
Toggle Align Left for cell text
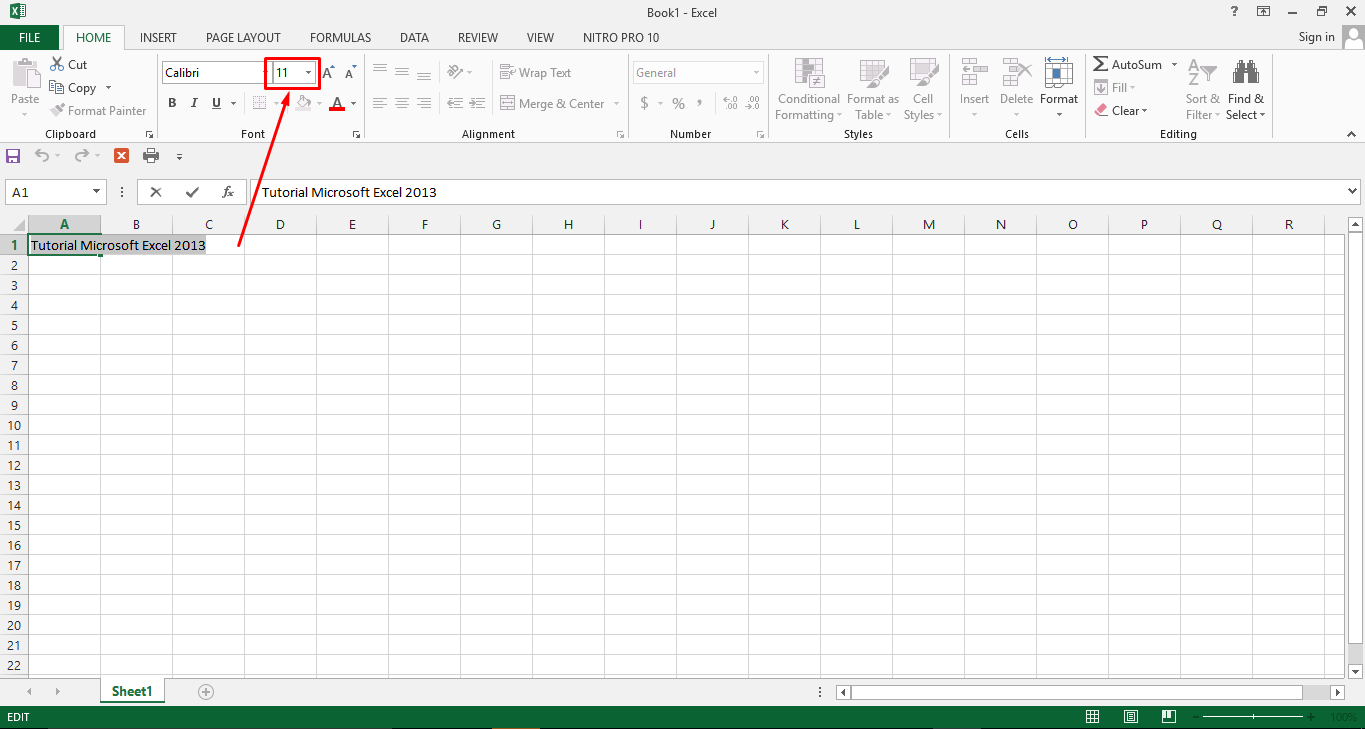(380, 103)
